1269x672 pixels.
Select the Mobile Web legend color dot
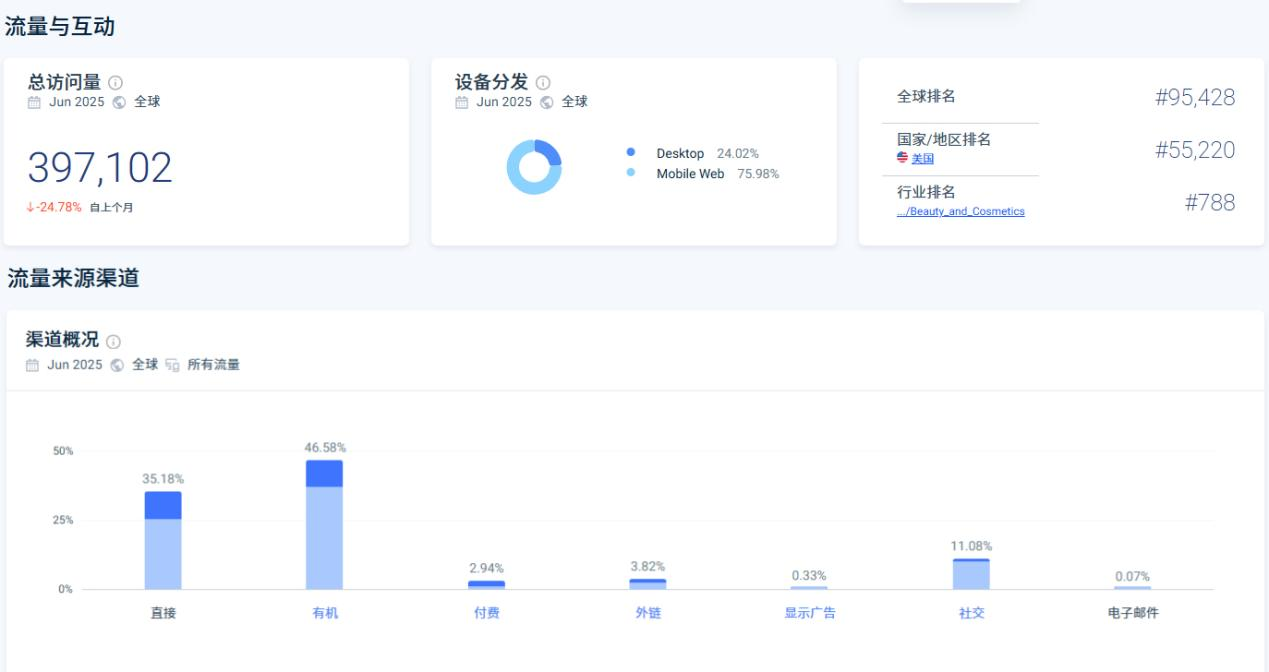631,173
